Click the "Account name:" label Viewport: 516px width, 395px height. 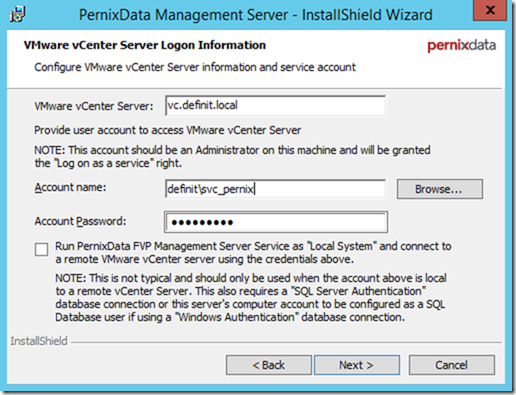pyautogui.click(x=70, y=187)
